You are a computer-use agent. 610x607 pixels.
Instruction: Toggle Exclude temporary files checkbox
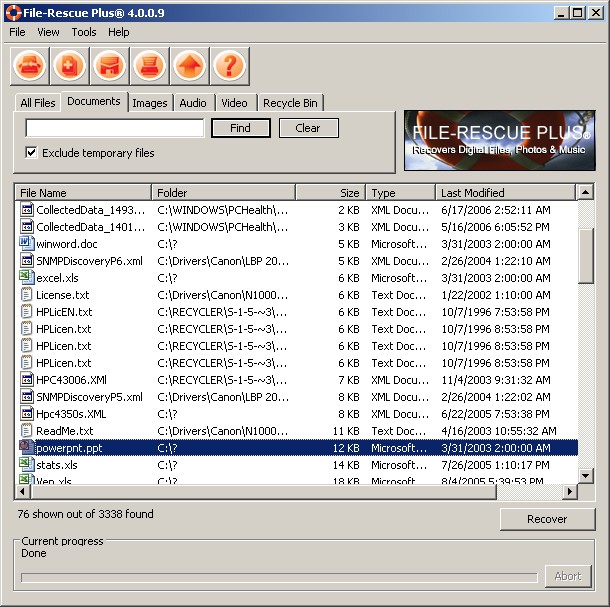pyautogui.click(x=31, y=153)
